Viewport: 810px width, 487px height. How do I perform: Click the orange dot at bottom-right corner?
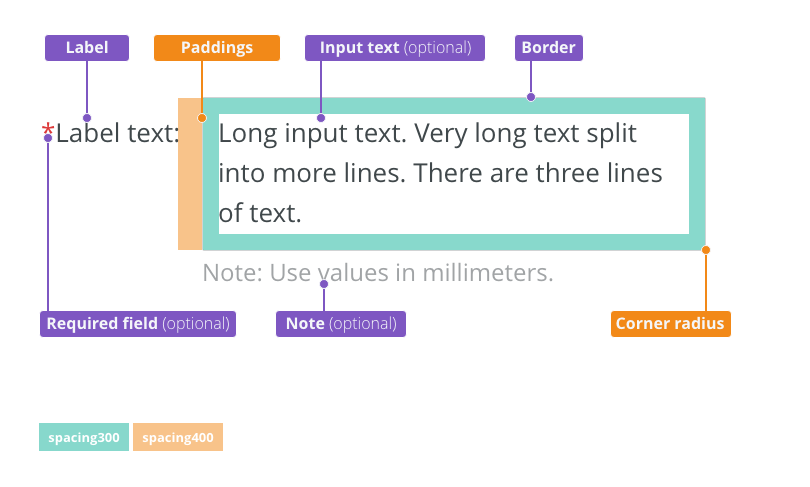(x=706, y=250)
